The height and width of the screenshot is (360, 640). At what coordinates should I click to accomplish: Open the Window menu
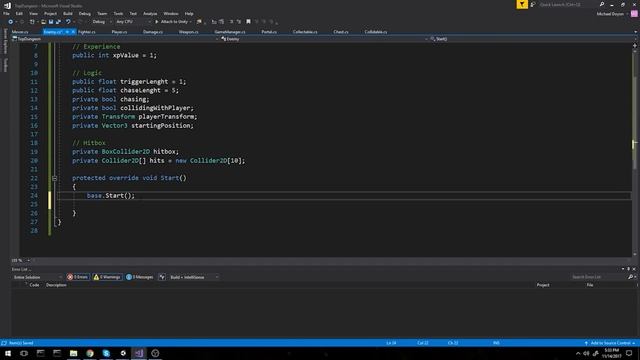click(171, 13)
